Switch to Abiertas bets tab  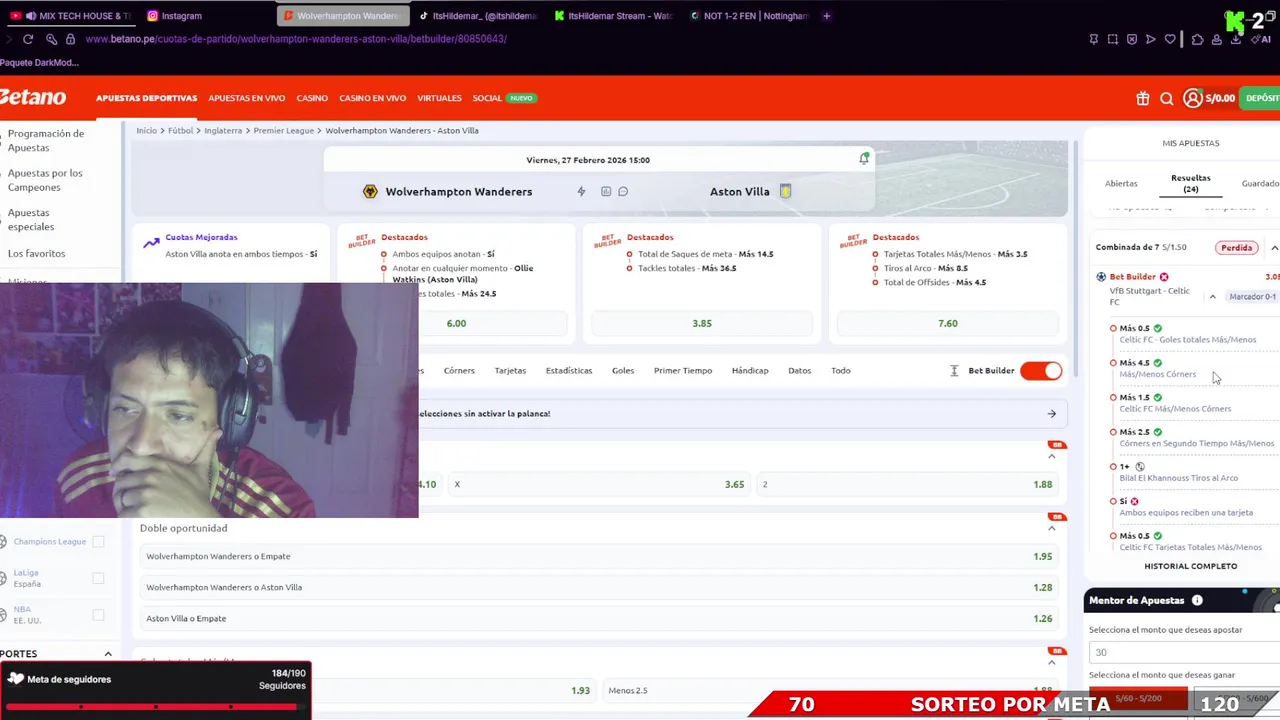pyautogui.click(x=1121, y=184)
